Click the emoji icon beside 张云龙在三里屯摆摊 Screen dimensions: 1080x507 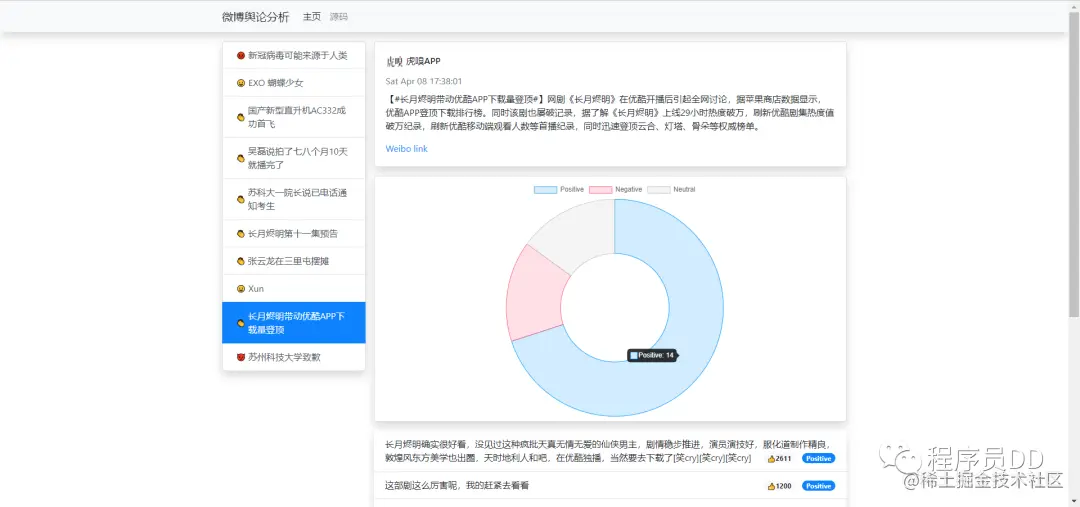coord(240,261)
